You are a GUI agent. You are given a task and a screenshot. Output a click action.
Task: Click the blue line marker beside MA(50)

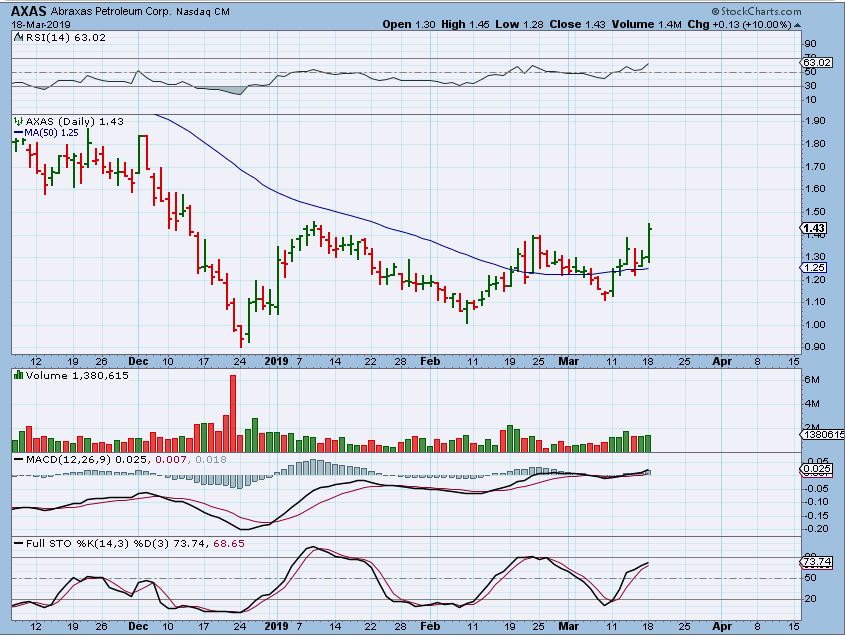[x=17, y=132]
